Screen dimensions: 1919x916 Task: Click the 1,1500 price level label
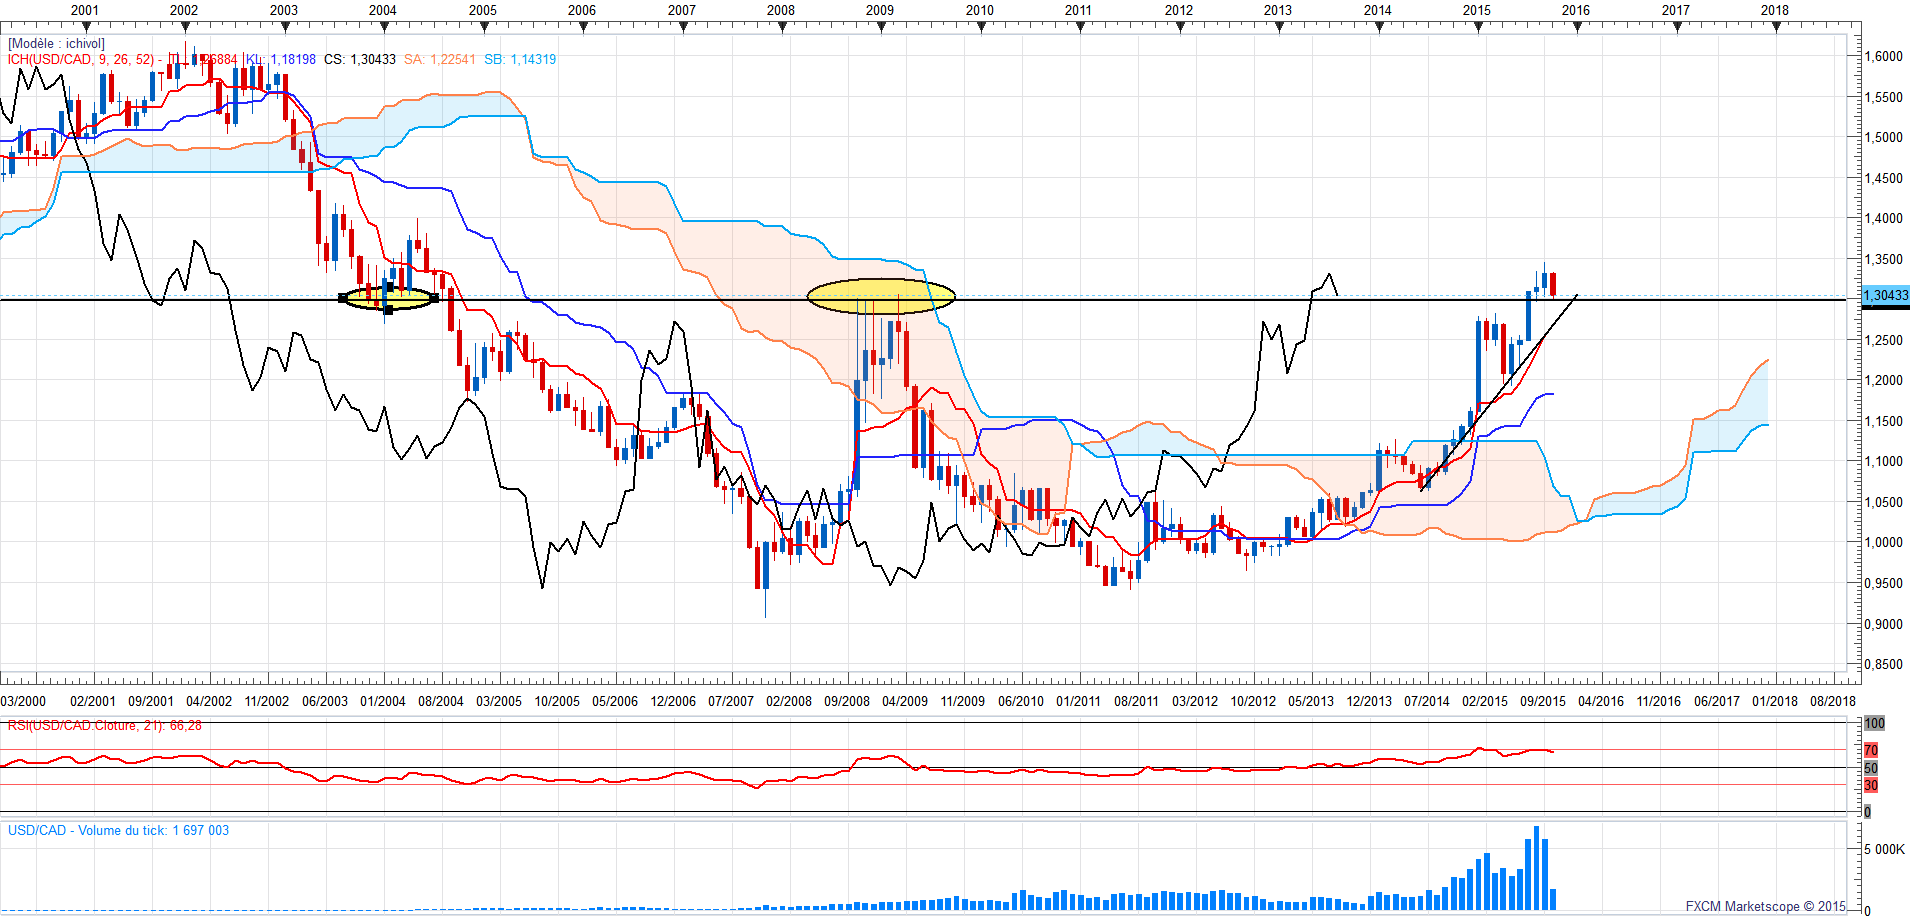pos(1884,421)
